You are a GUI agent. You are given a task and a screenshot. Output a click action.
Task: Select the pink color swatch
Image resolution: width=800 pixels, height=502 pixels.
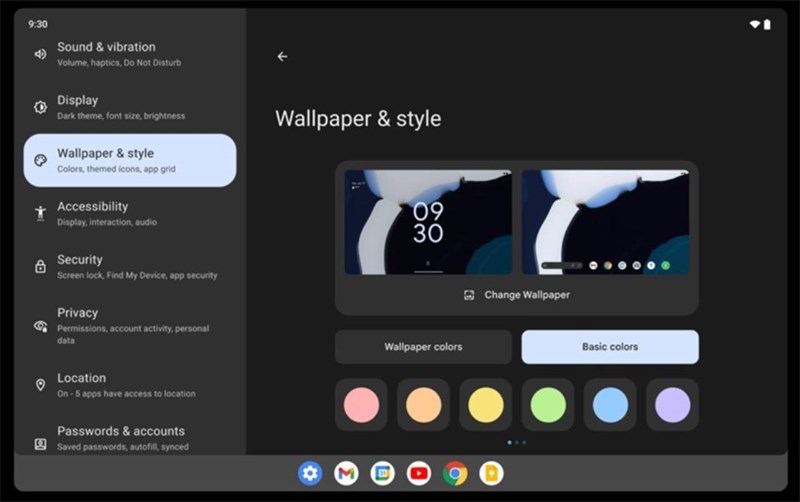[x=361, y=405]
